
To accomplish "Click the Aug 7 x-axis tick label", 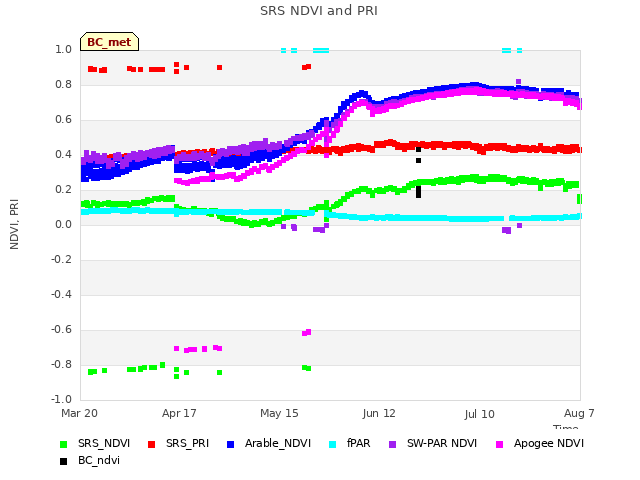I will [x=579, y=413].
